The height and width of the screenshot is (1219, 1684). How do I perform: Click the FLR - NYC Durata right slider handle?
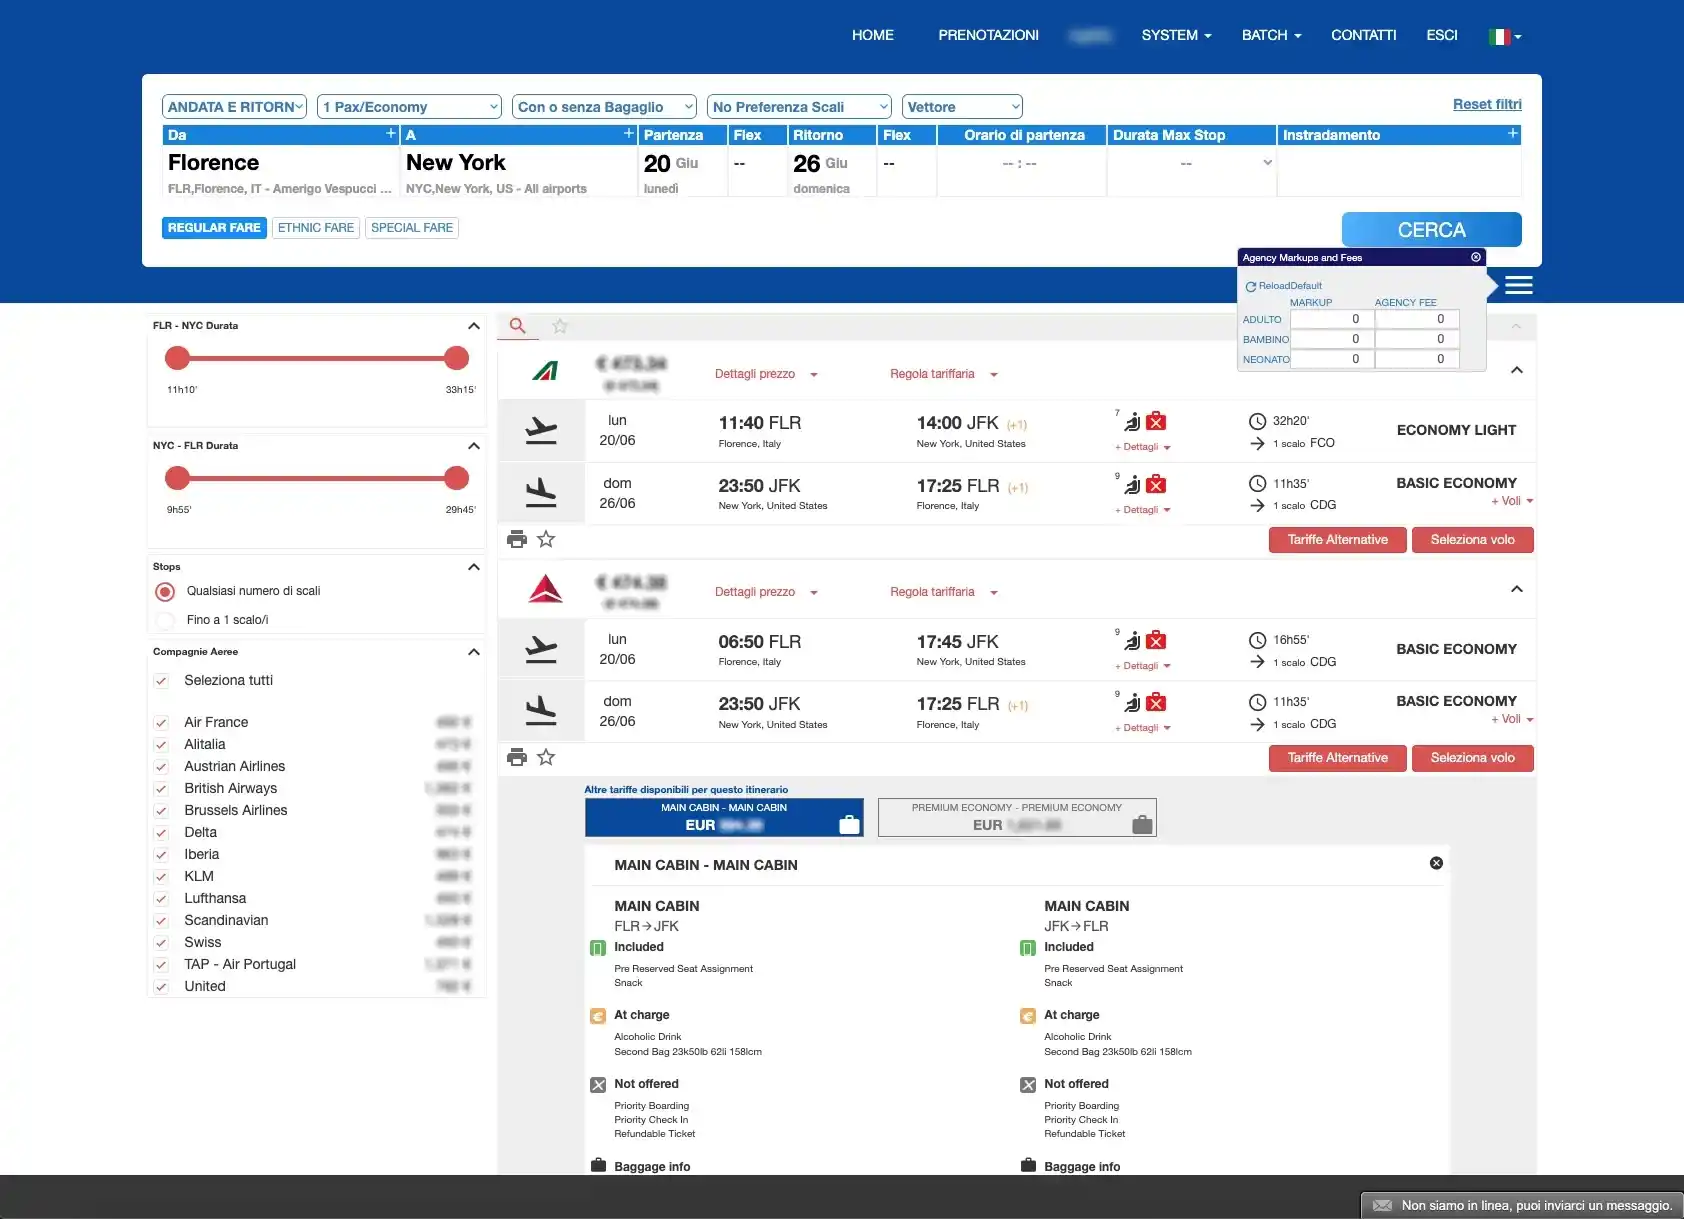[456, 358]
